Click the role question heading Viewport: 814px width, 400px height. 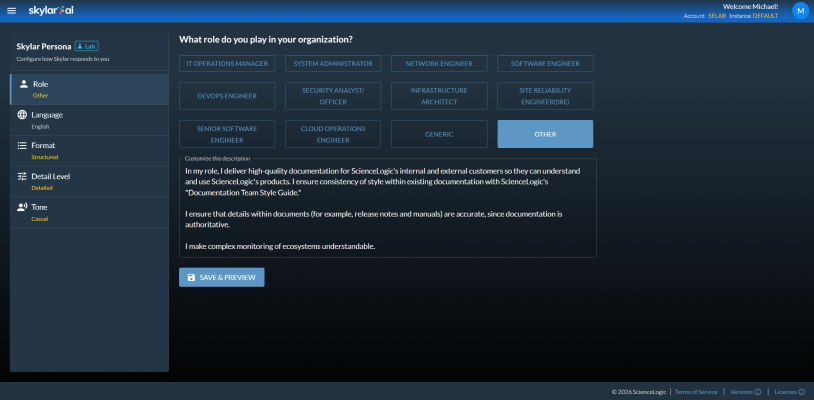266,39
